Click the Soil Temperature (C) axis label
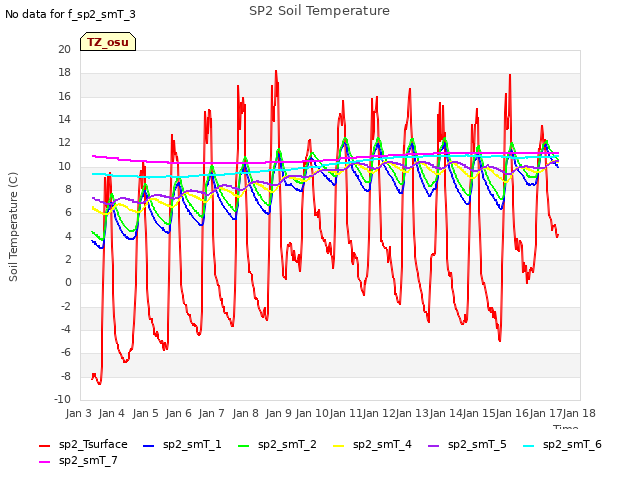The height and width of the screenshot is (480, 640). coord(13,227)
